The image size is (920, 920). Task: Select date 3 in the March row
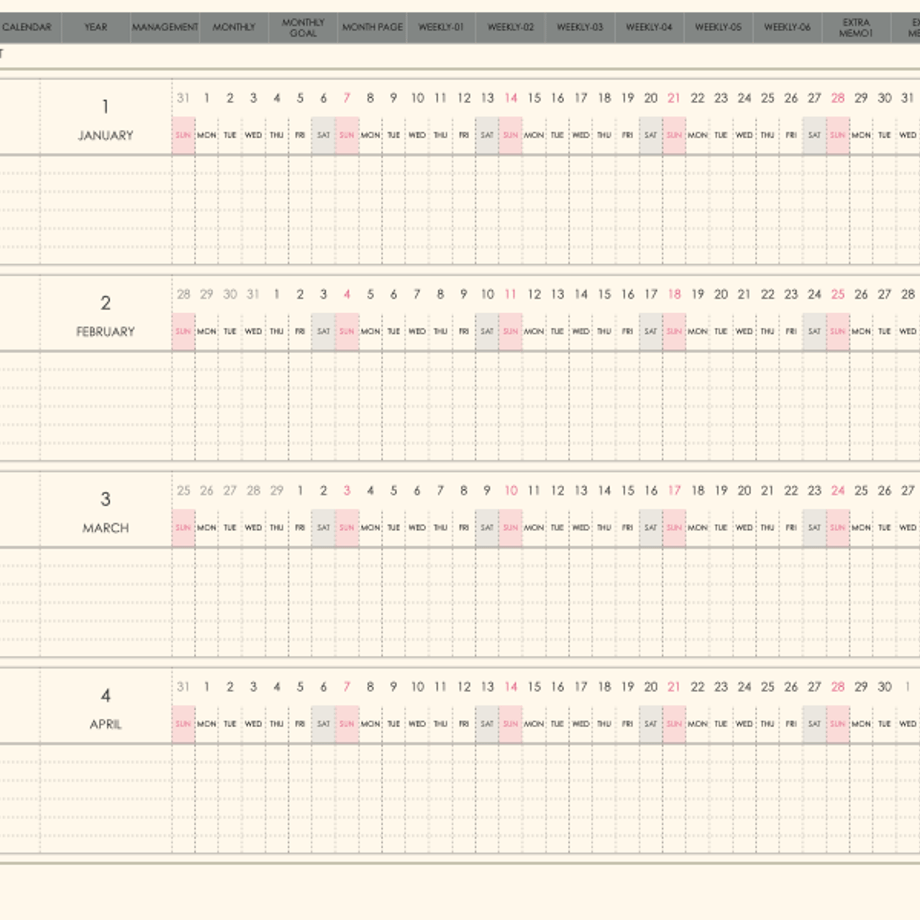[x=347, y=491]
